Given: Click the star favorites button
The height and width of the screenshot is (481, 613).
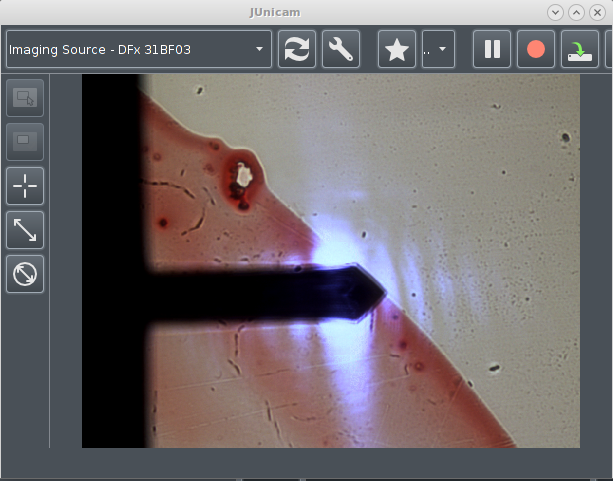Looking at the screenshot, I should (x=397, y=49).
